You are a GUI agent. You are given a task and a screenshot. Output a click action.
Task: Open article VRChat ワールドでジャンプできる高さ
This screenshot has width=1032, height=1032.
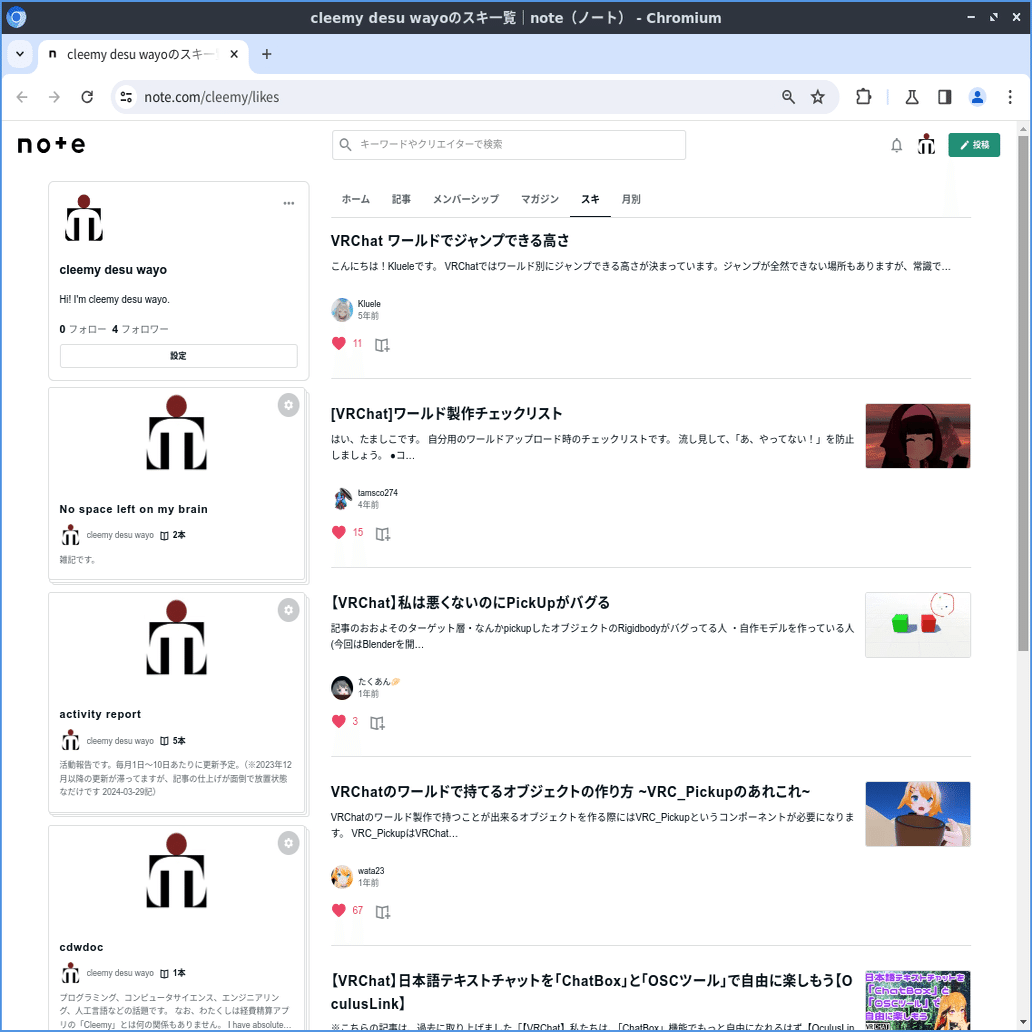click(x=450, y=241)
